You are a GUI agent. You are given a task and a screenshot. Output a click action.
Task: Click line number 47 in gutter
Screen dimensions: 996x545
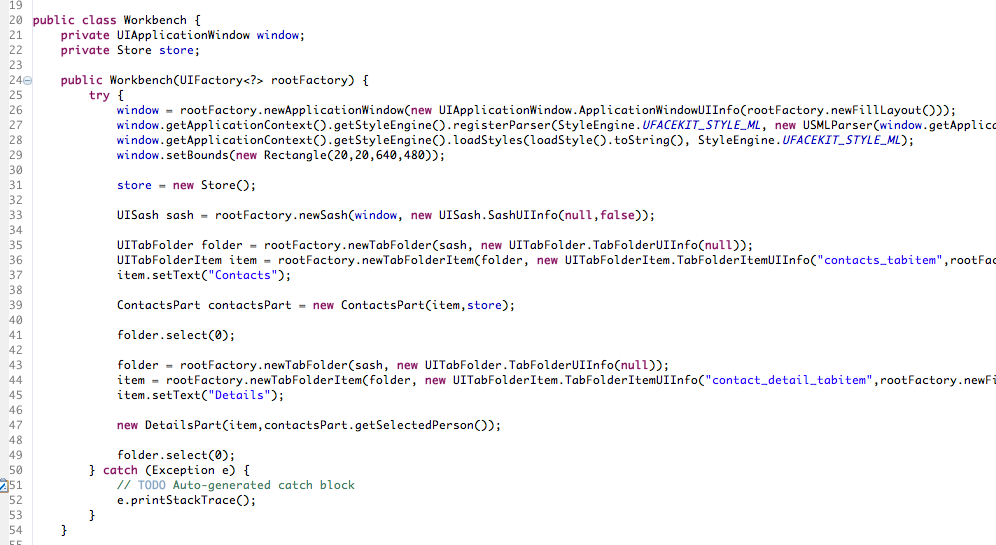tap(15, 426)
